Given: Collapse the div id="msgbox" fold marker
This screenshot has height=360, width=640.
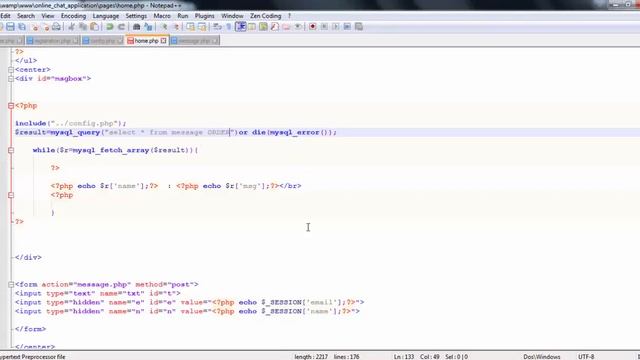Looking at the screenshot, I should point(11,79).
